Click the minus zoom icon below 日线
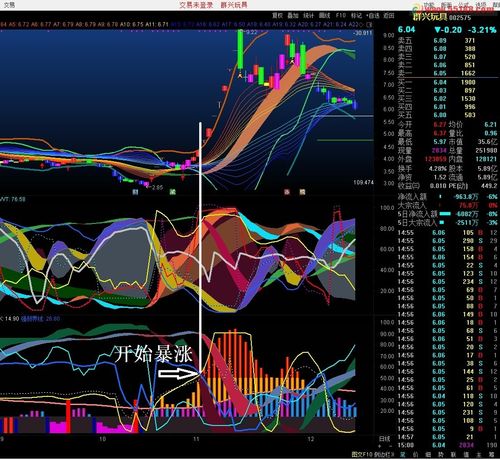 coord(390,446)
